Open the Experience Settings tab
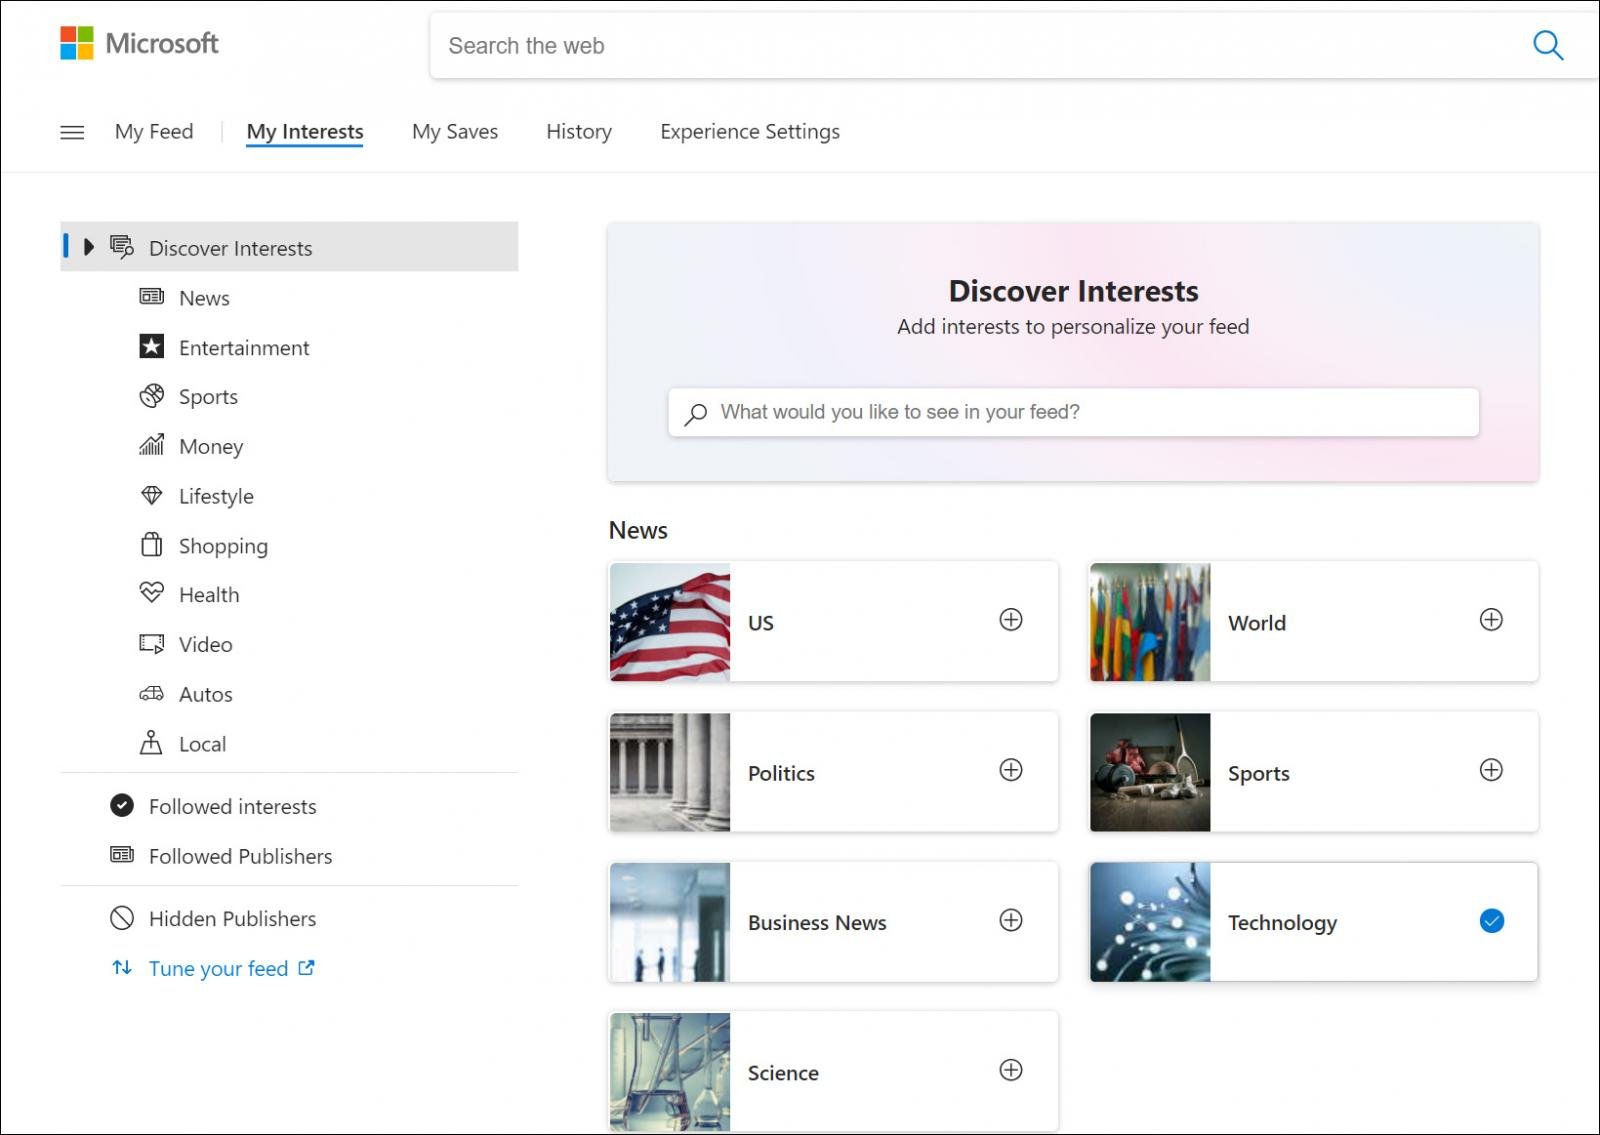The image size is (1600, 1135). pos(749,132)
